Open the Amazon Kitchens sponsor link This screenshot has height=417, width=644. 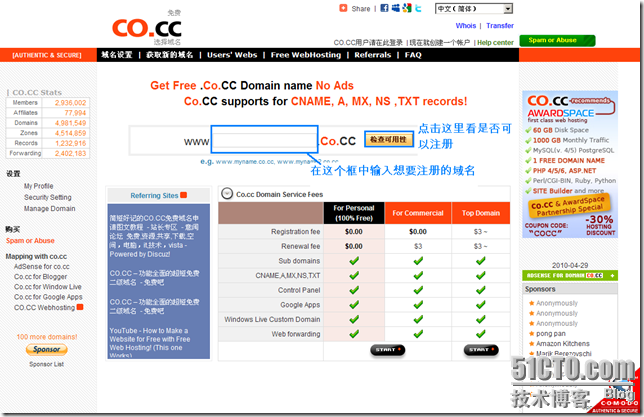coord(563,343)
